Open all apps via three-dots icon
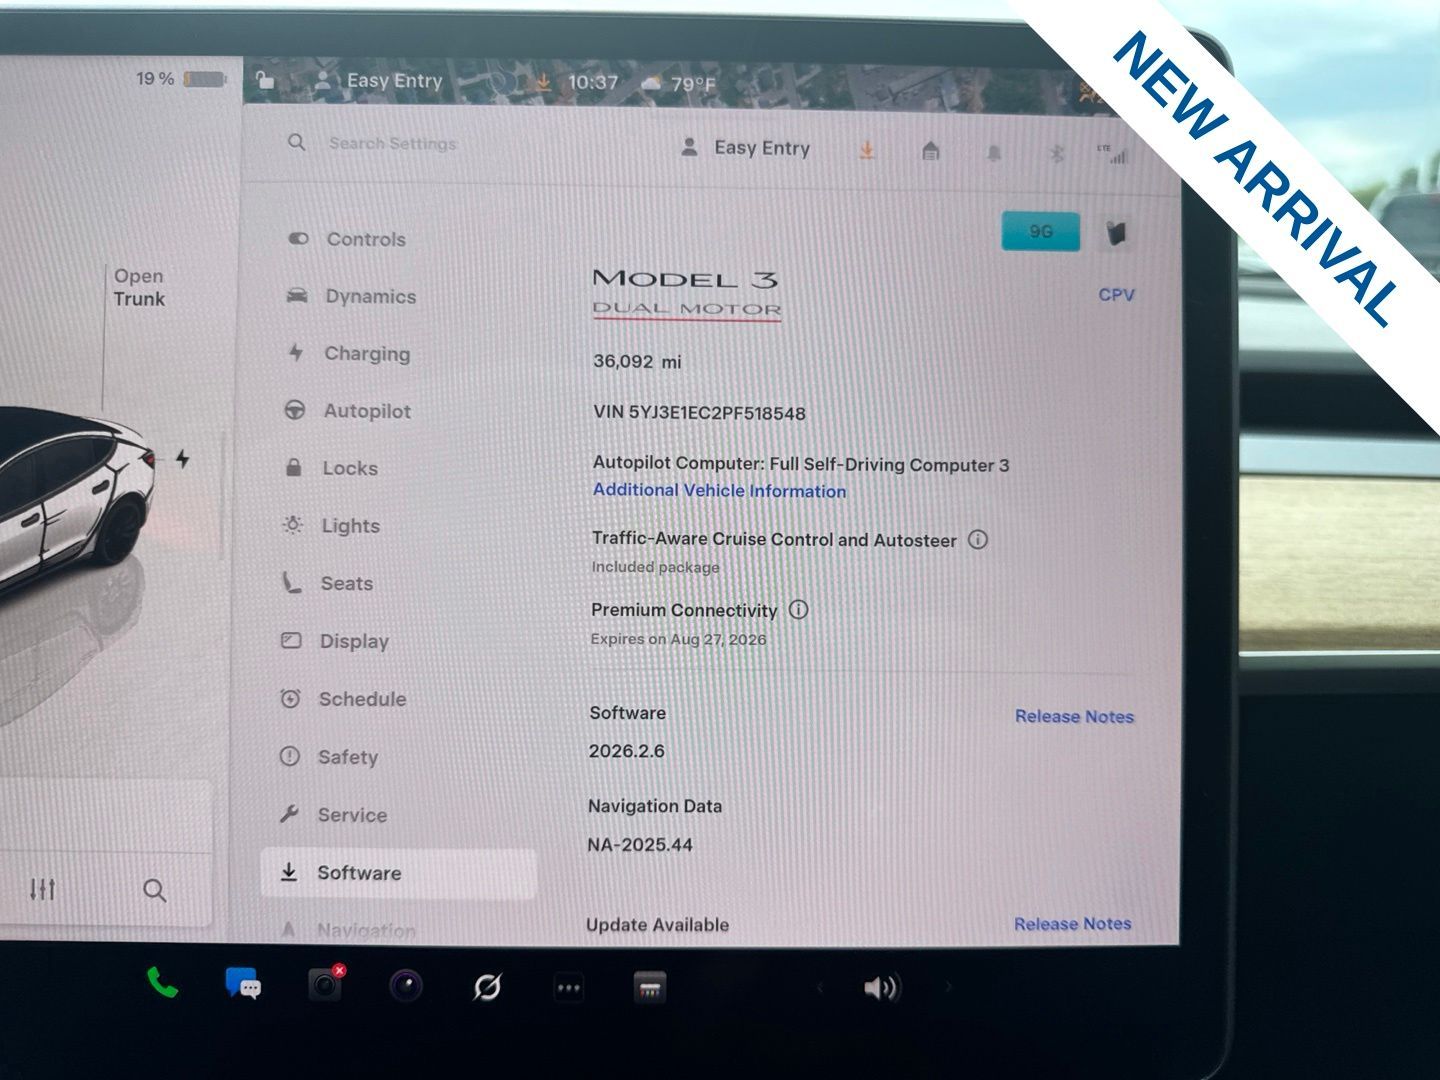Screen dimensions: 1440x1080 pyautogui.click(x=568, y=989)
